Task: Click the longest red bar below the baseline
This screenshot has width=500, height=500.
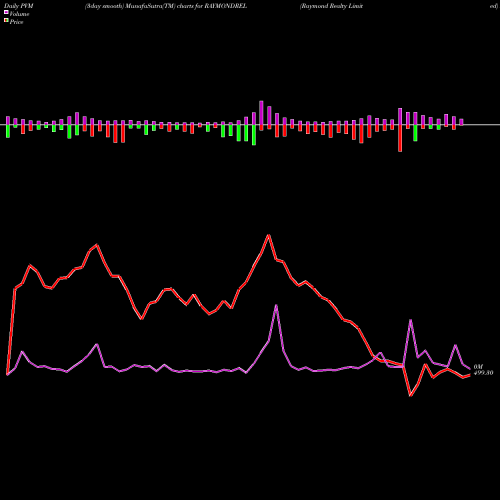Action: point(400,138)
